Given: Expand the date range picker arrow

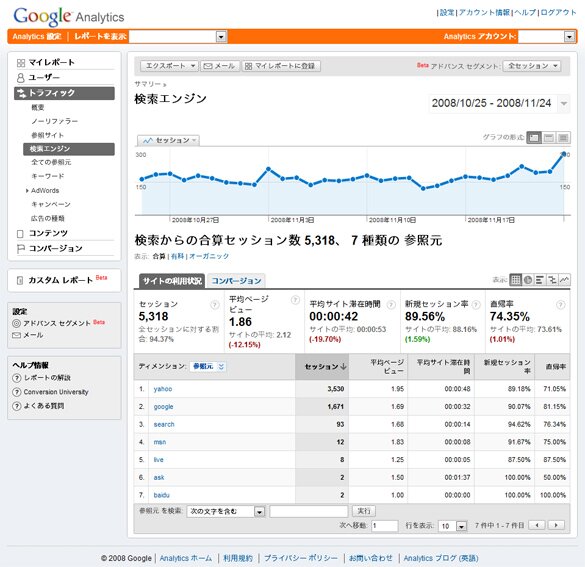Looking at the screenshot, I should (x=564, y=103).
